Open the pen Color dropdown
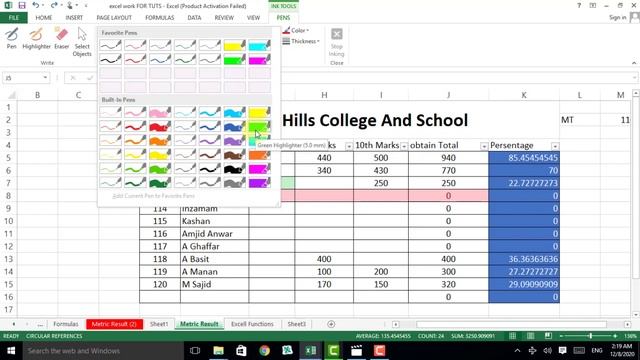 [296, 31]
